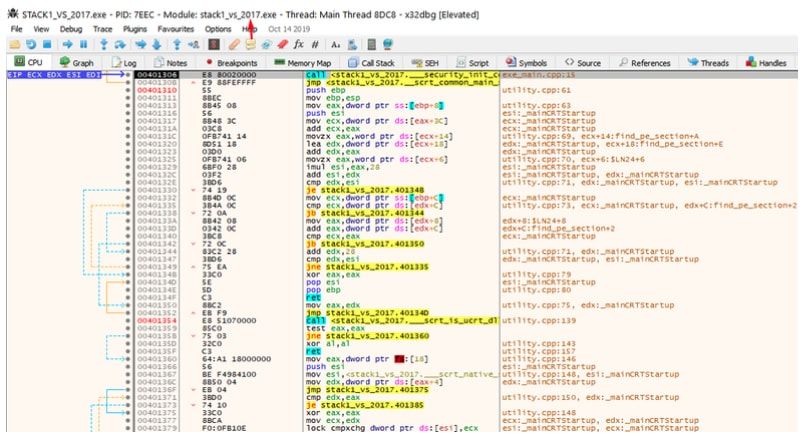Open the Call Stack tab
Viewport: 806px width, 436px height.
point(372,63)
